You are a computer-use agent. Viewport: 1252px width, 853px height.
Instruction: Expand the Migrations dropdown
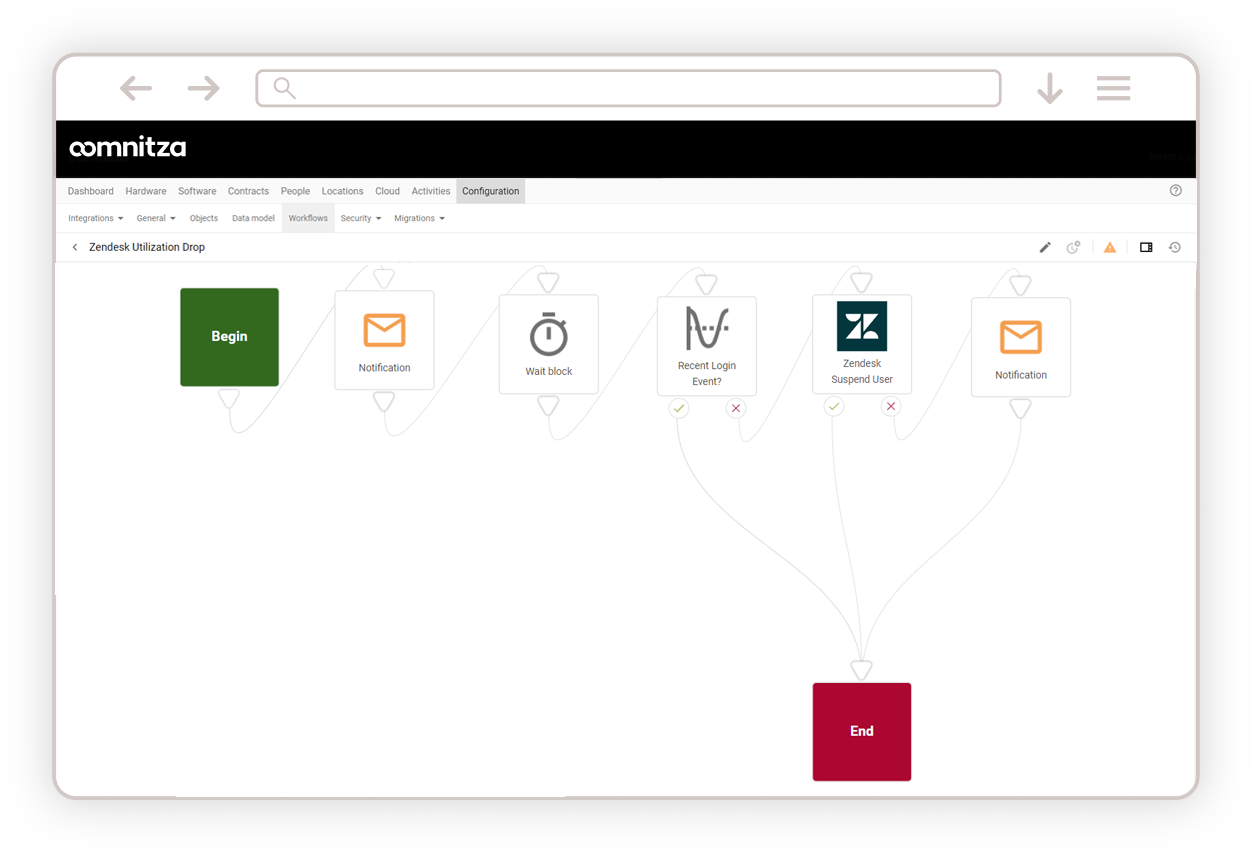pos(419,218)
